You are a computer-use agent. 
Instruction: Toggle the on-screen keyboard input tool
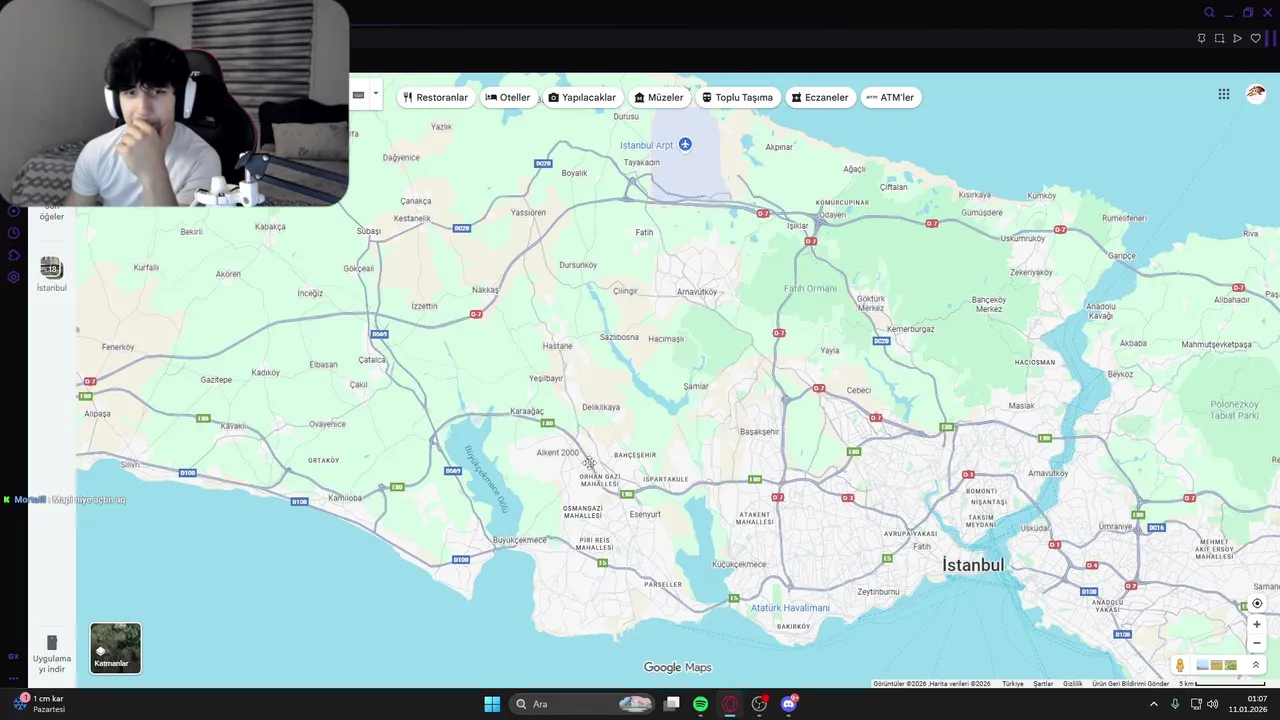click(359, 95)
